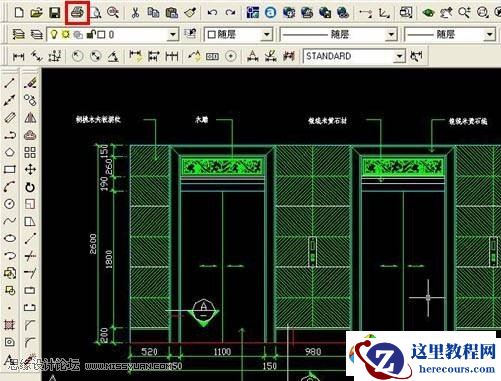Toggle layer 0 on/off light bulb
The image size is (501, 381).
(x=54, y=34)
